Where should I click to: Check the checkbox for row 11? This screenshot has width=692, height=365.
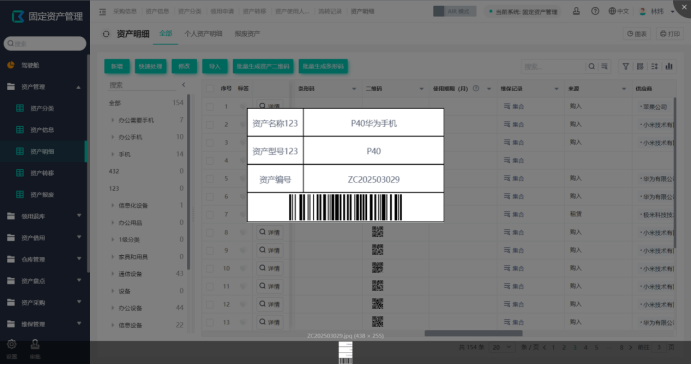pos(210,286)
